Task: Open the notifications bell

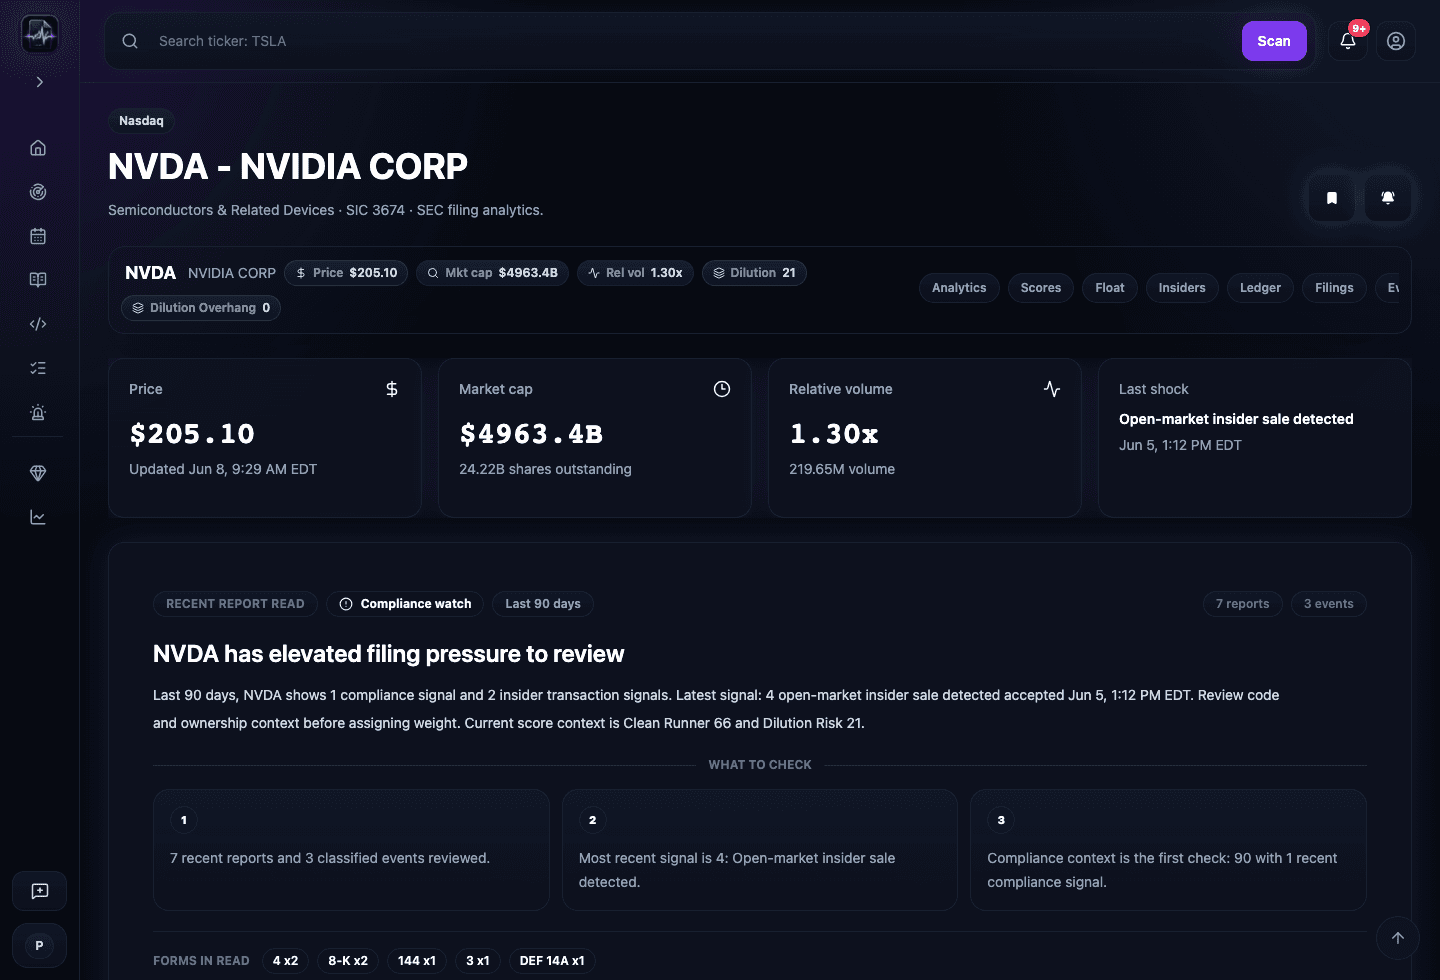Action: pos(1348,41)
